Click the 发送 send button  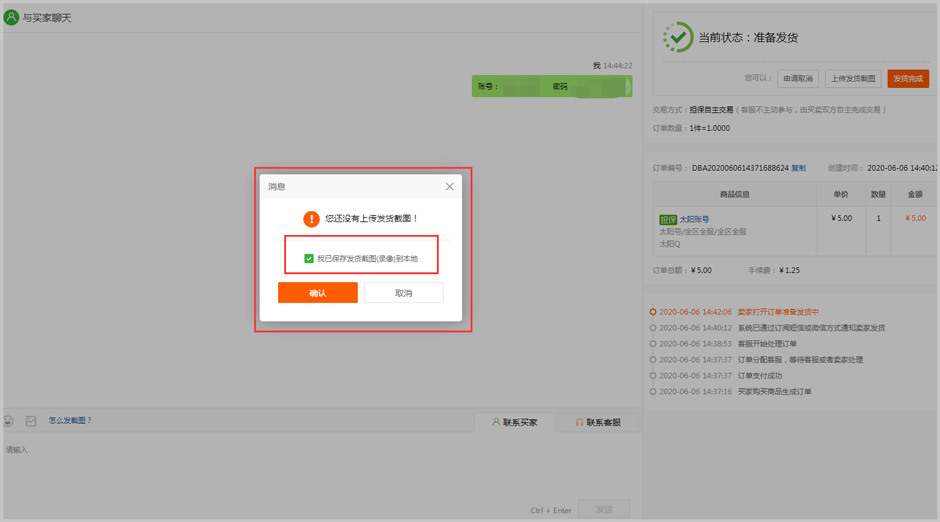(604, 509)
